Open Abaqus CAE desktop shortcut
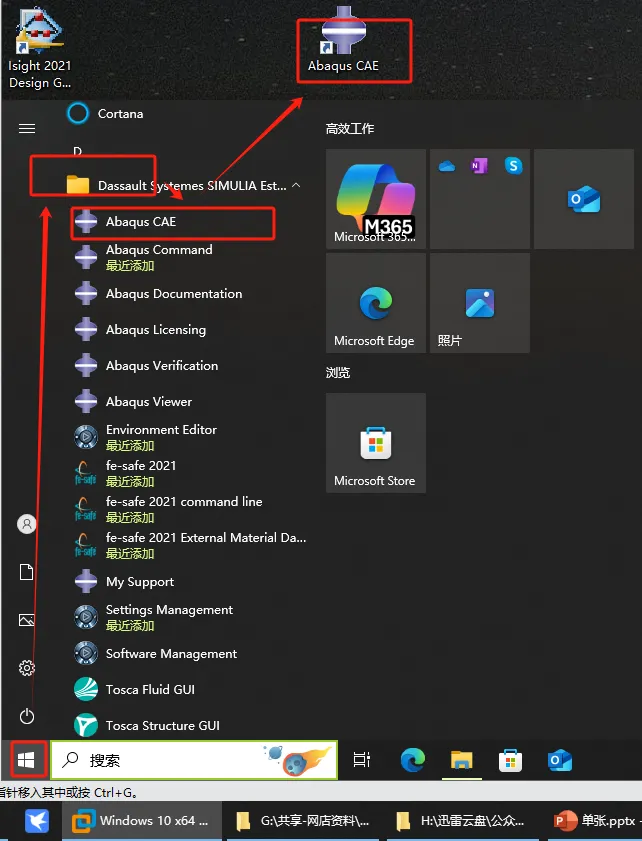 pyautogui.click(x=343, y=40)
